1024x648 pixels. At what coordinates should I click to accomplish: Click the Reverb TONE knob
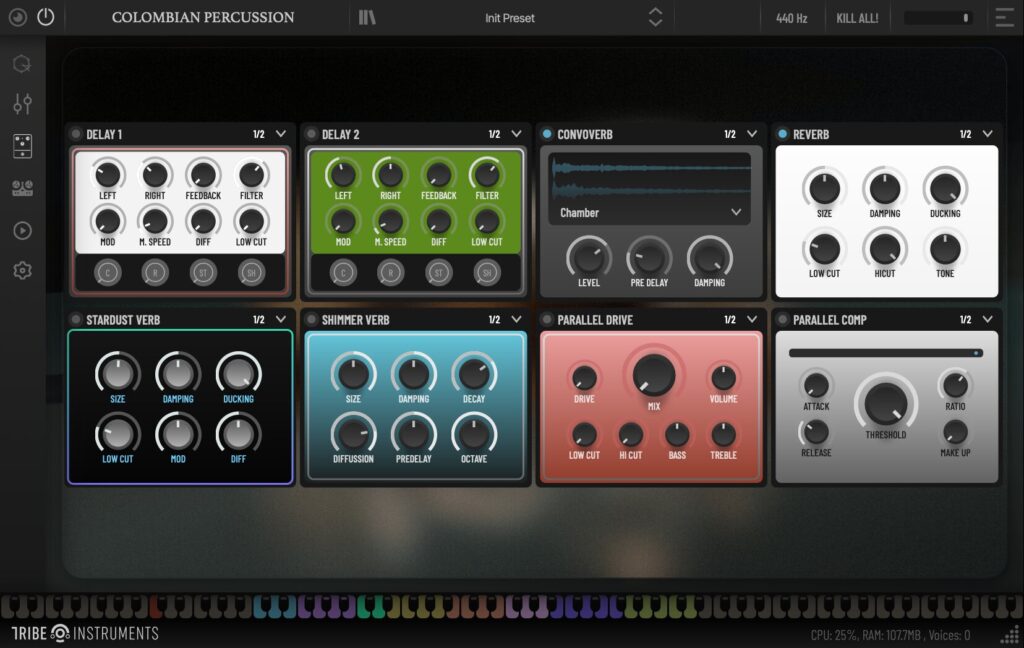pos(945,249)
